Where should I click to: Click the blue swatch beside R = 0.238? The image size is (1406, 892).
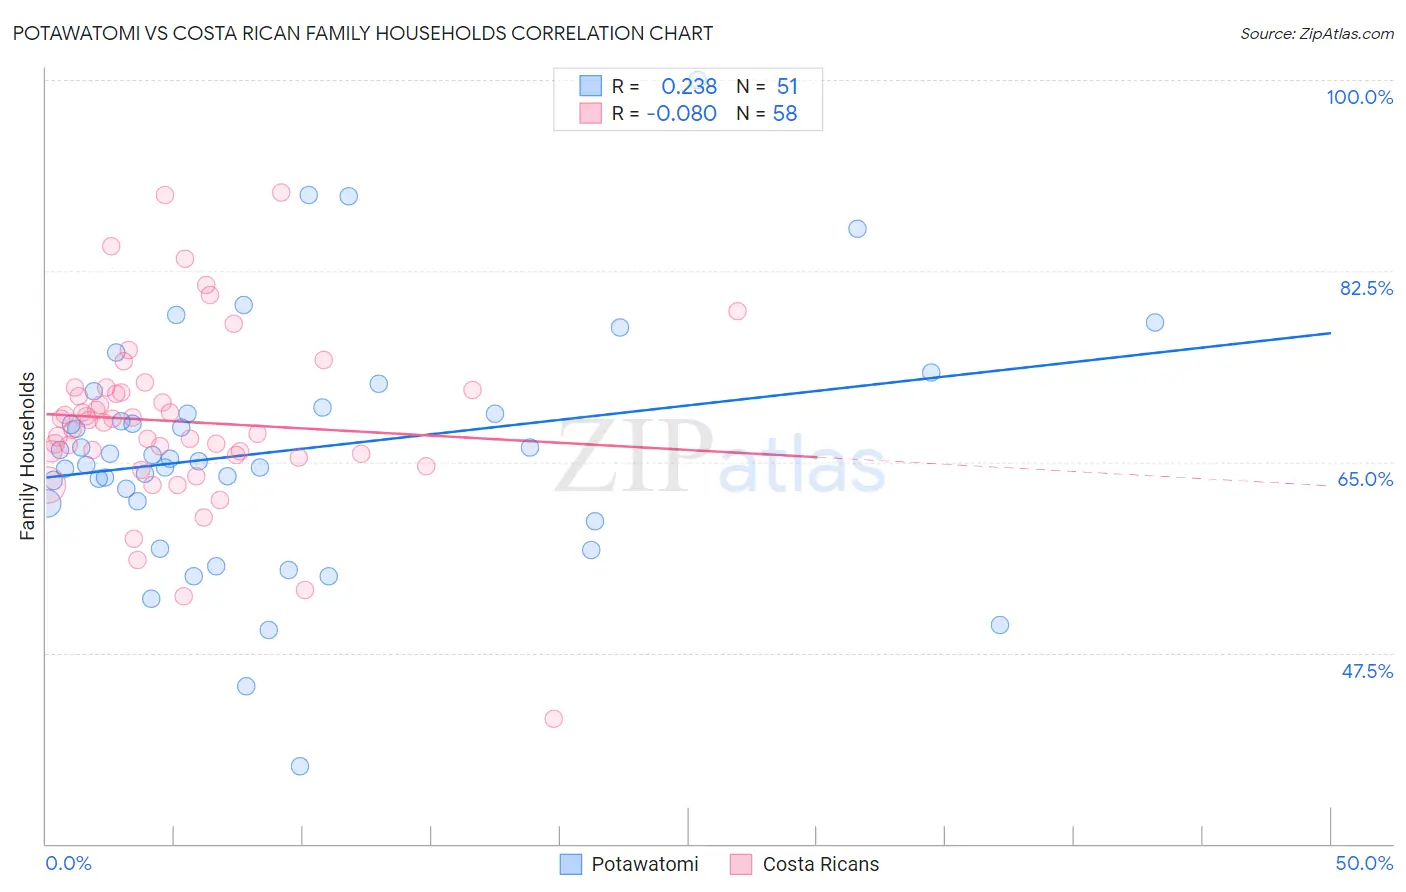(591, 86)
